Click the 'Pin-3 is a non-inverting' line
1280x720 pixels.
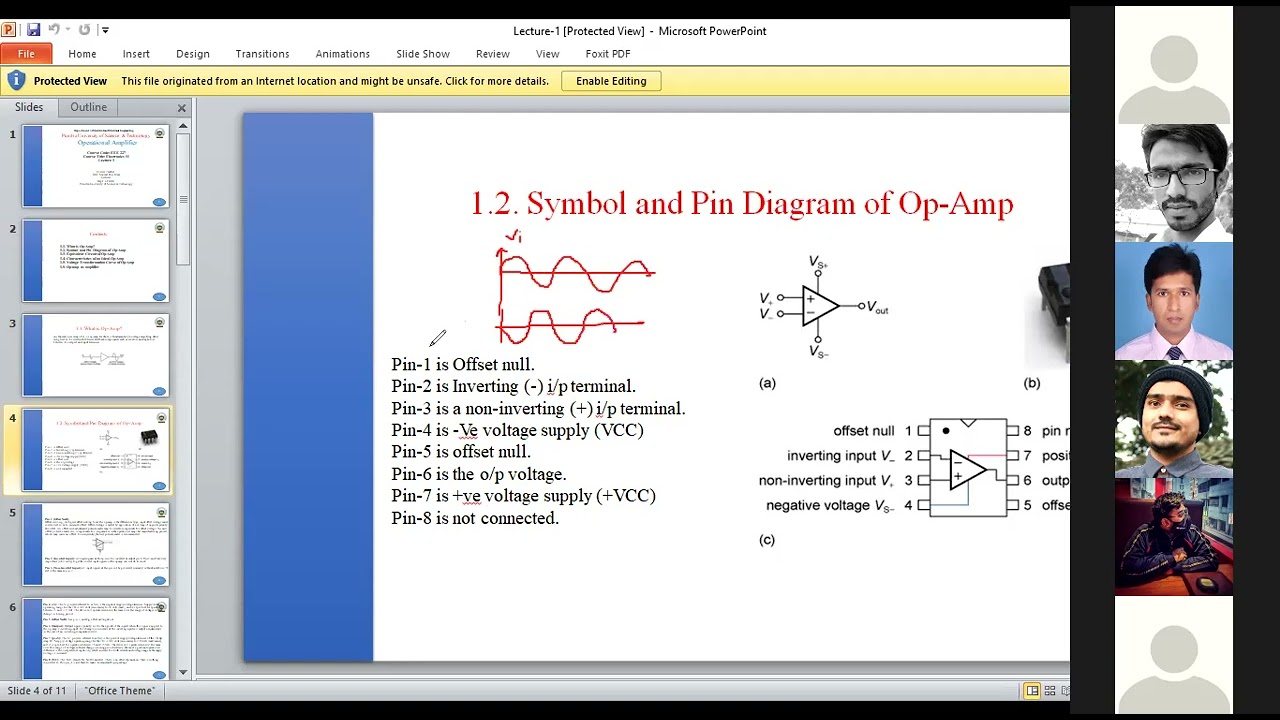pos(538,409)
